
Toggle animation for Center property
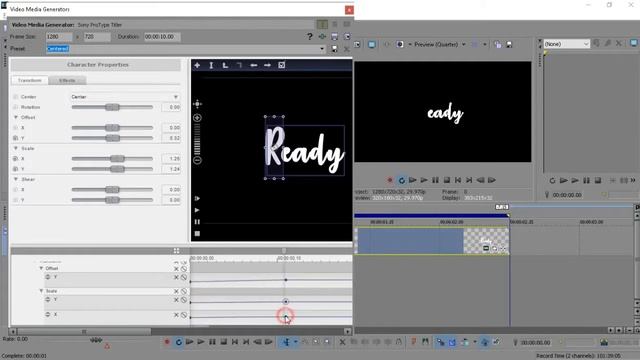click(16, 97)
